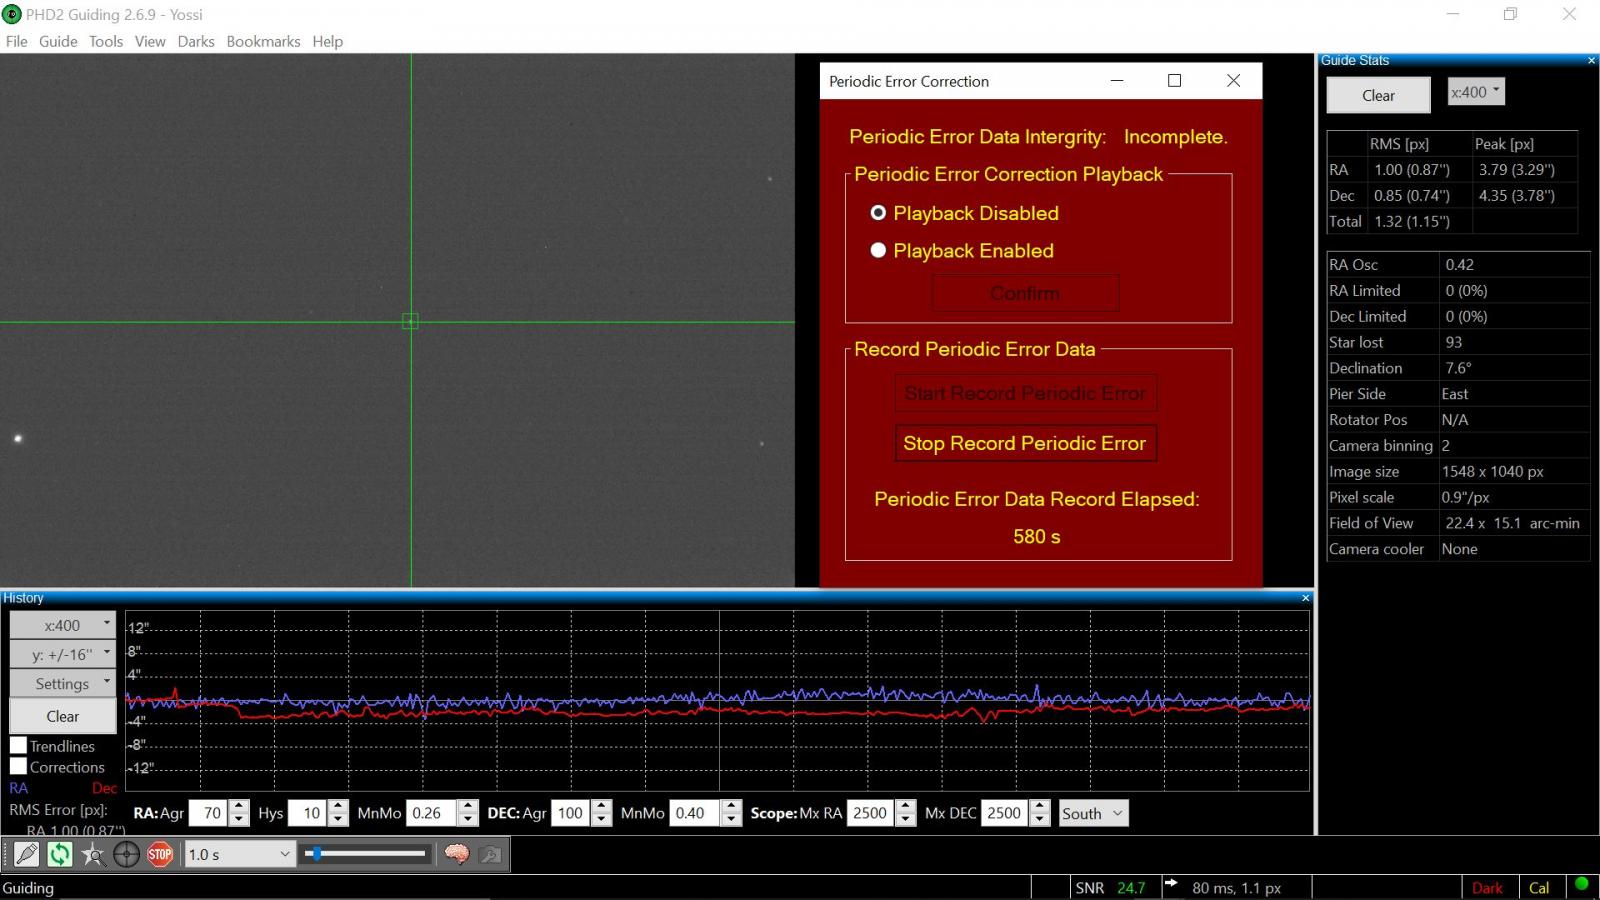Screen dimensions: 1600x900
Task: Enable the Corrections checkbox
Action: tap(18, 767)
